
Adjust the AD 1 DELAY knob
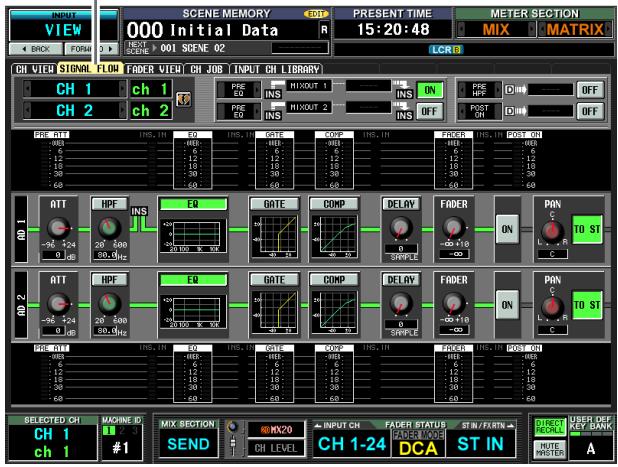[401, 229]
